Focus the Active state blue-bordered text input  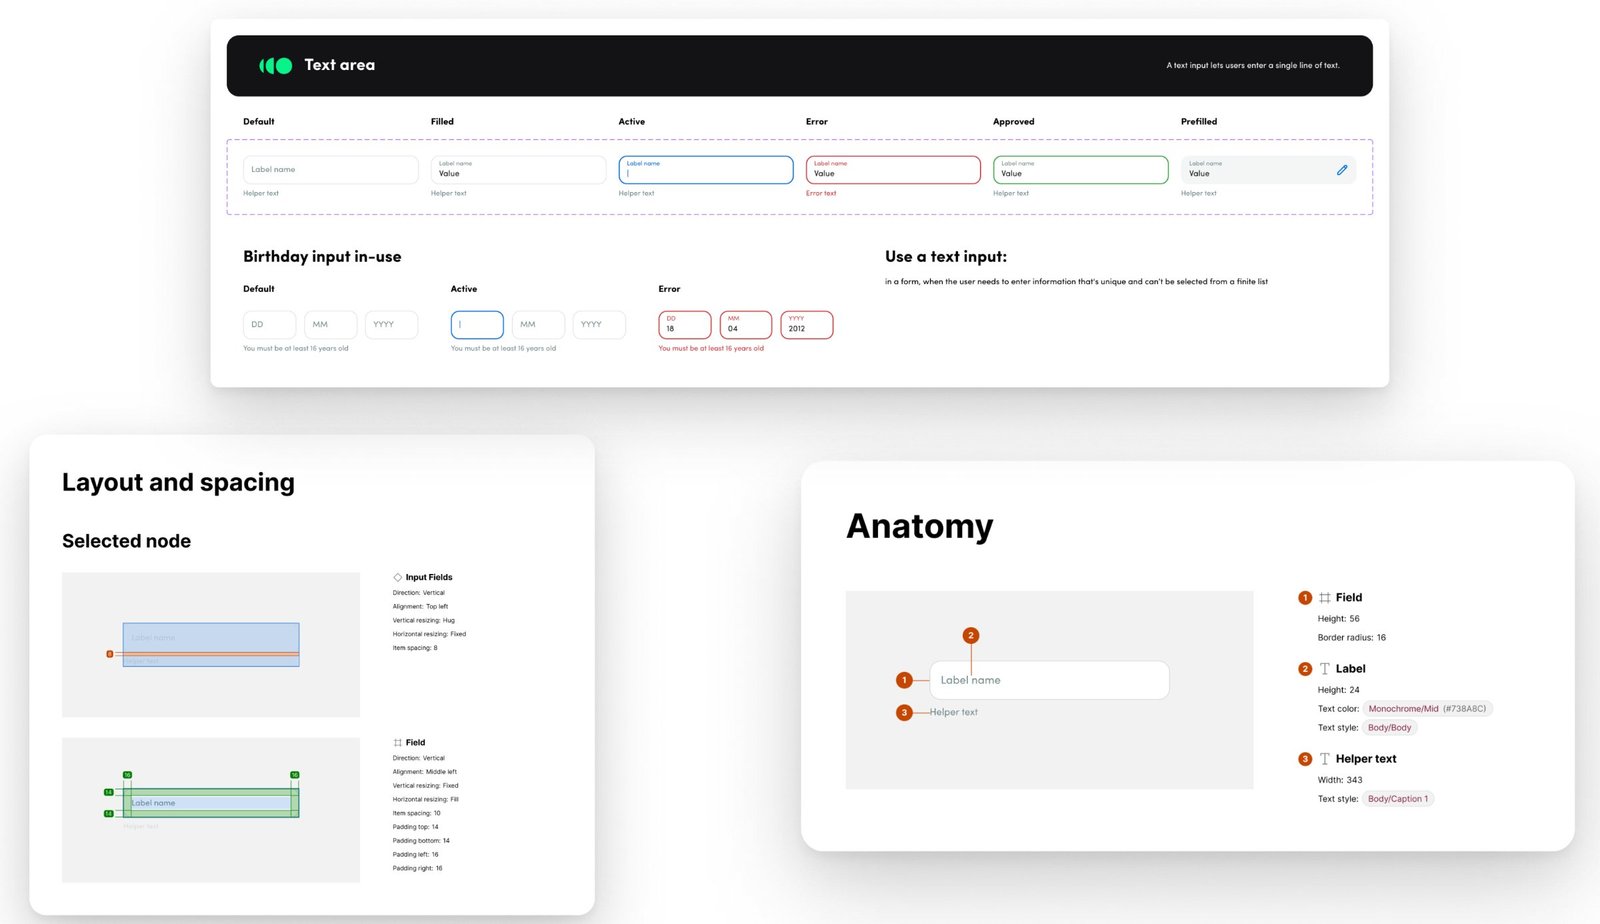(706, 170)
